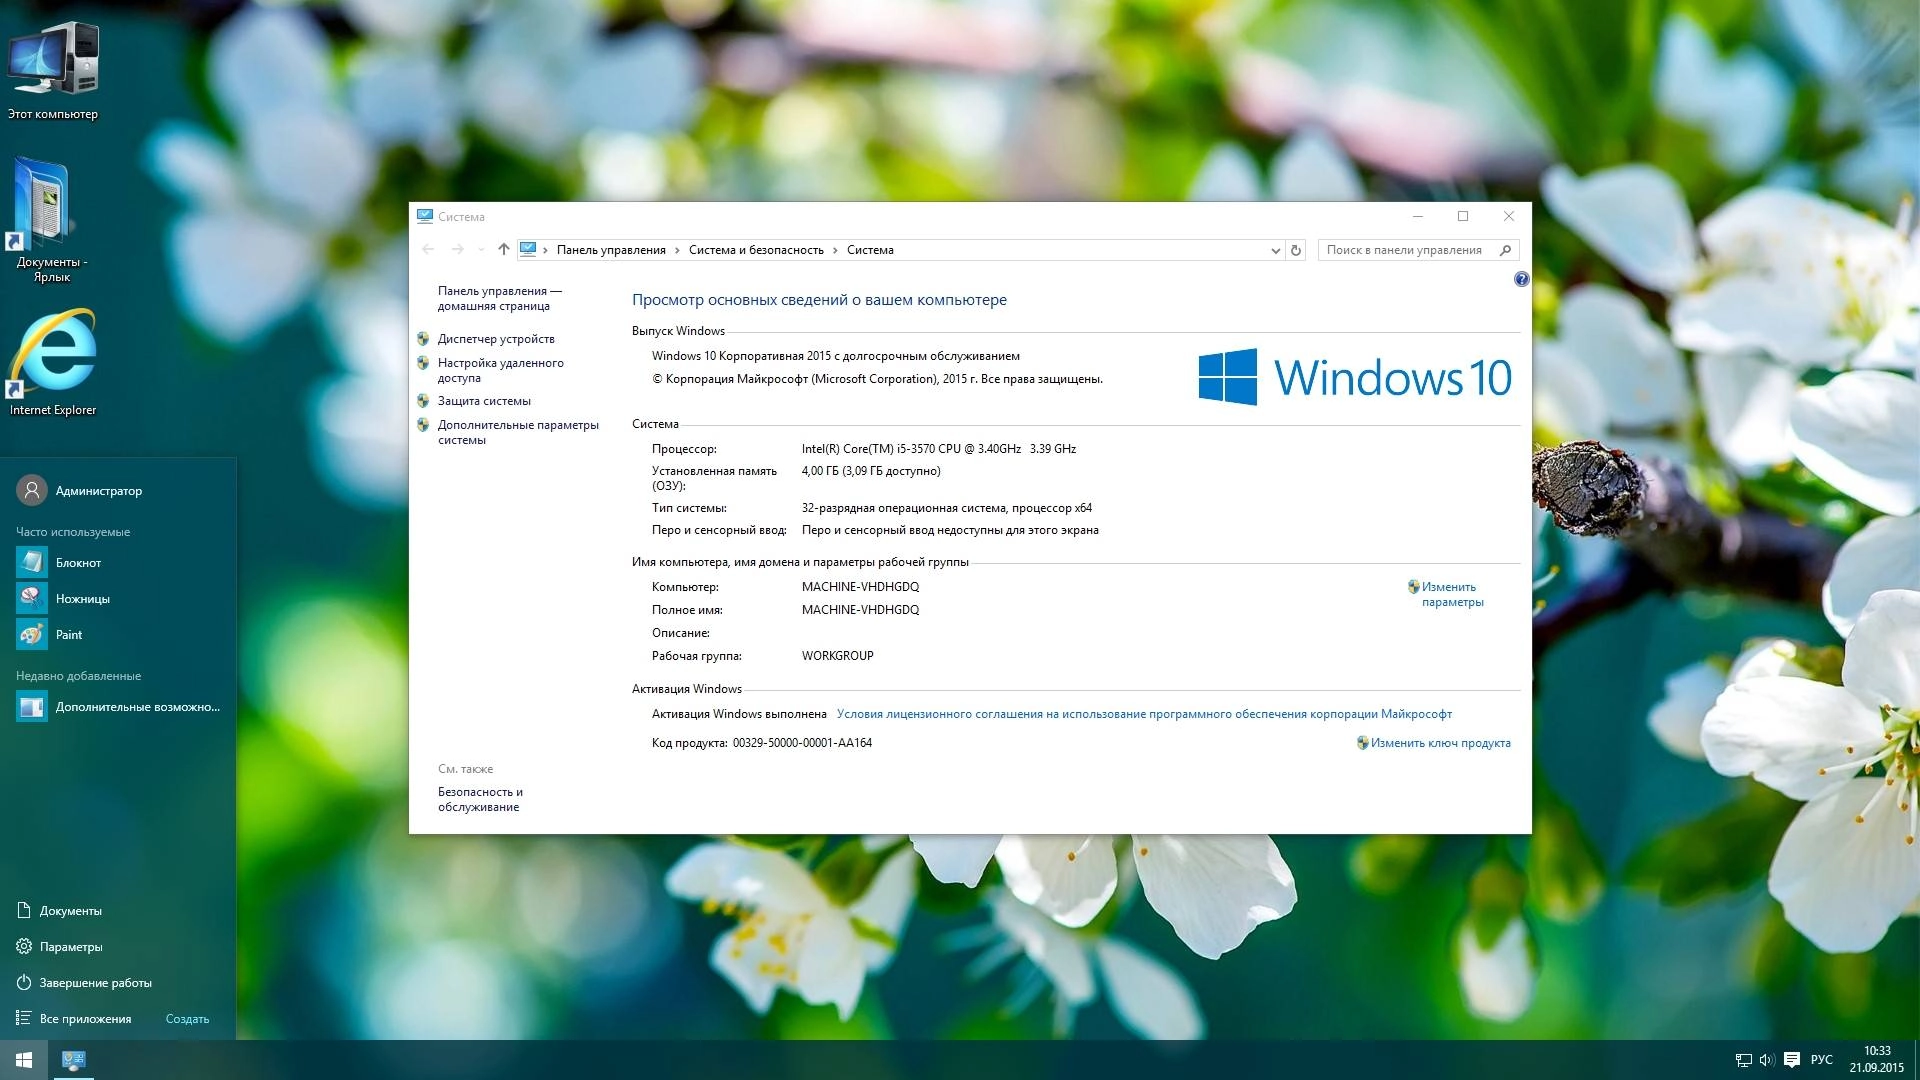This screenshot has width=1920, height=1080.
Task: Click Панель управления breadcrumb in address bar
Action: tap(611, 250)
